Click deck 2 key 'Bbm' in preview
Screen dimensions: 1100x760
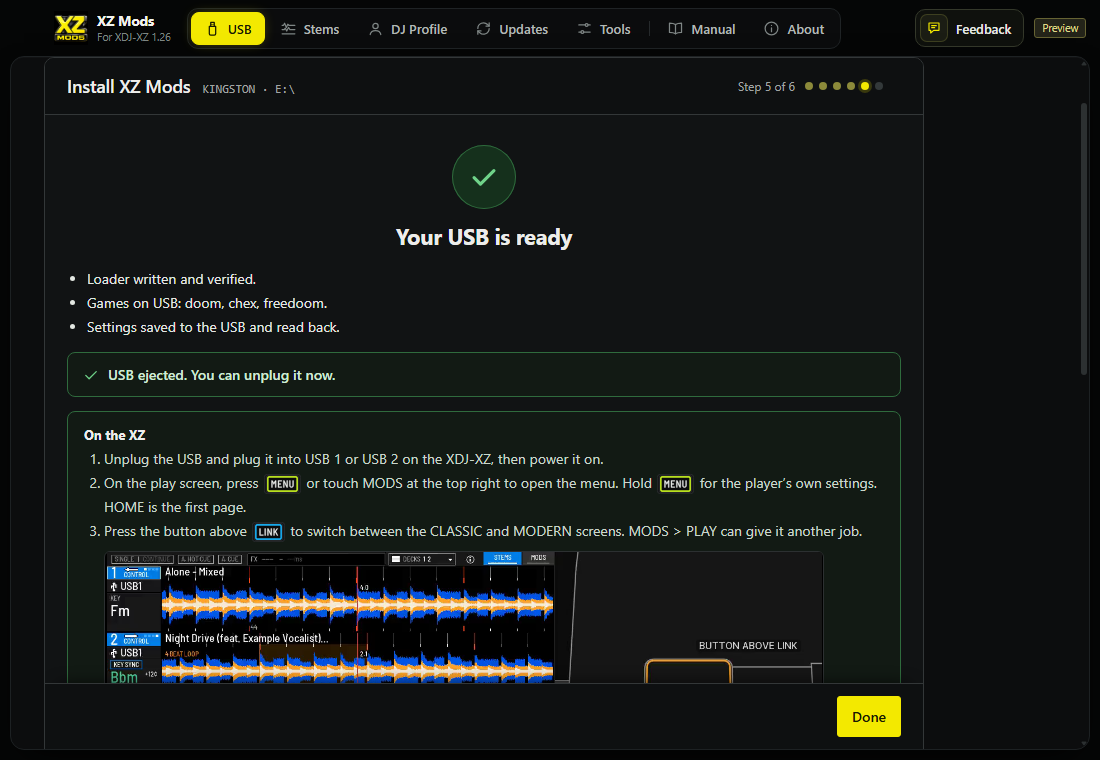pyautogui.click(x=123, y=676)
